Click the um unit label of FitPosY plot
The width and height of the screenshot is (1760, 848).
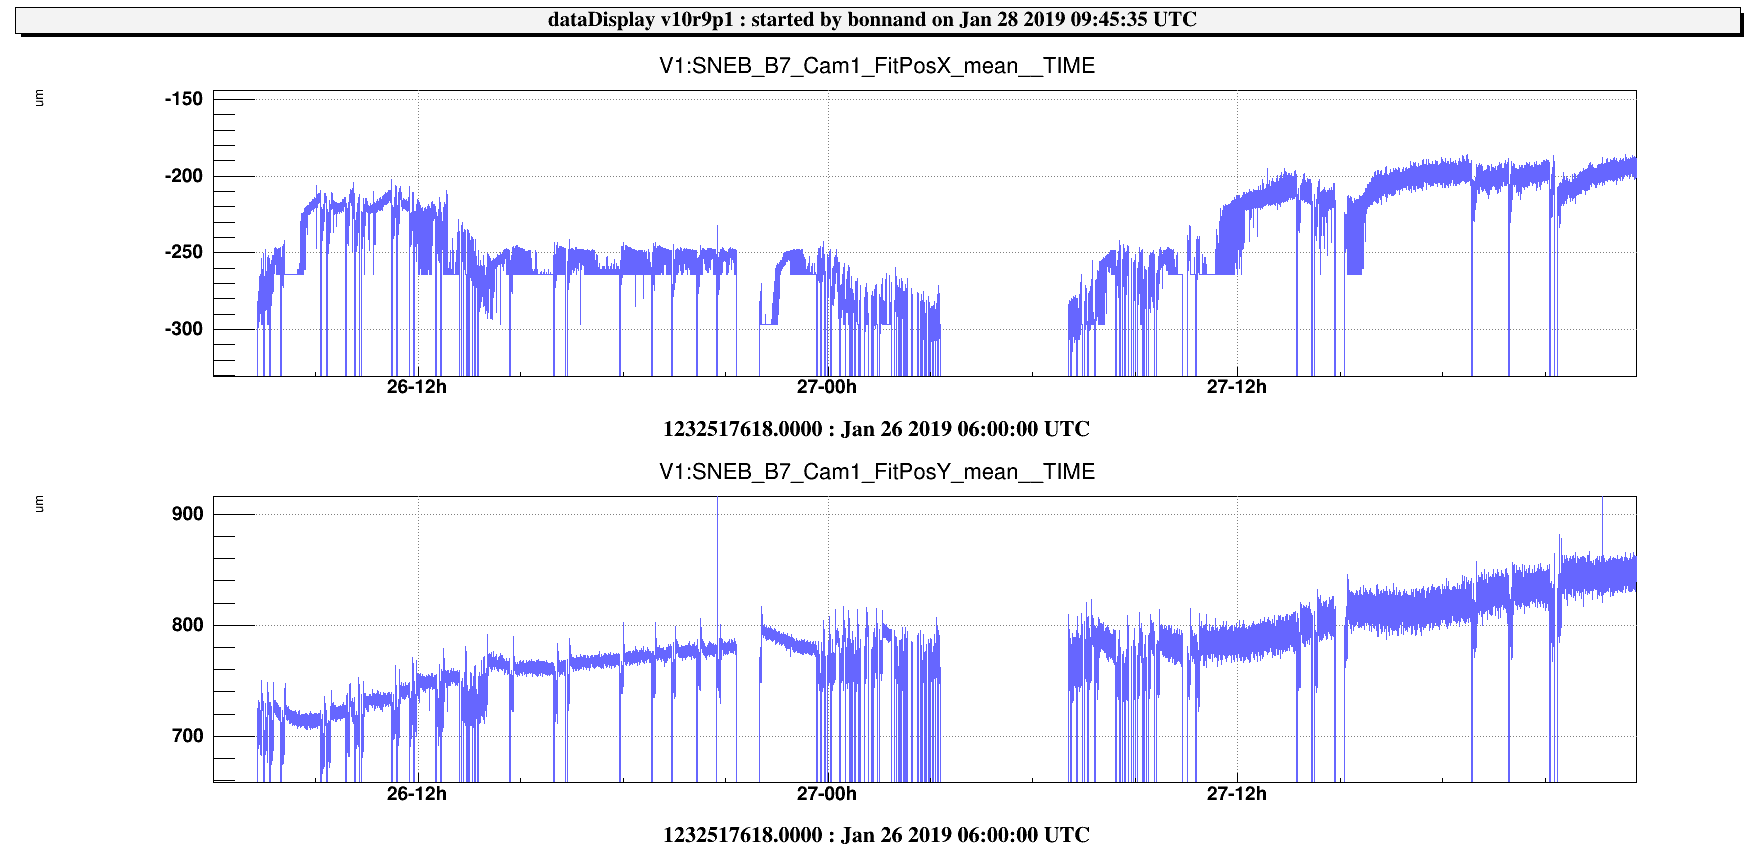[39, 504]
